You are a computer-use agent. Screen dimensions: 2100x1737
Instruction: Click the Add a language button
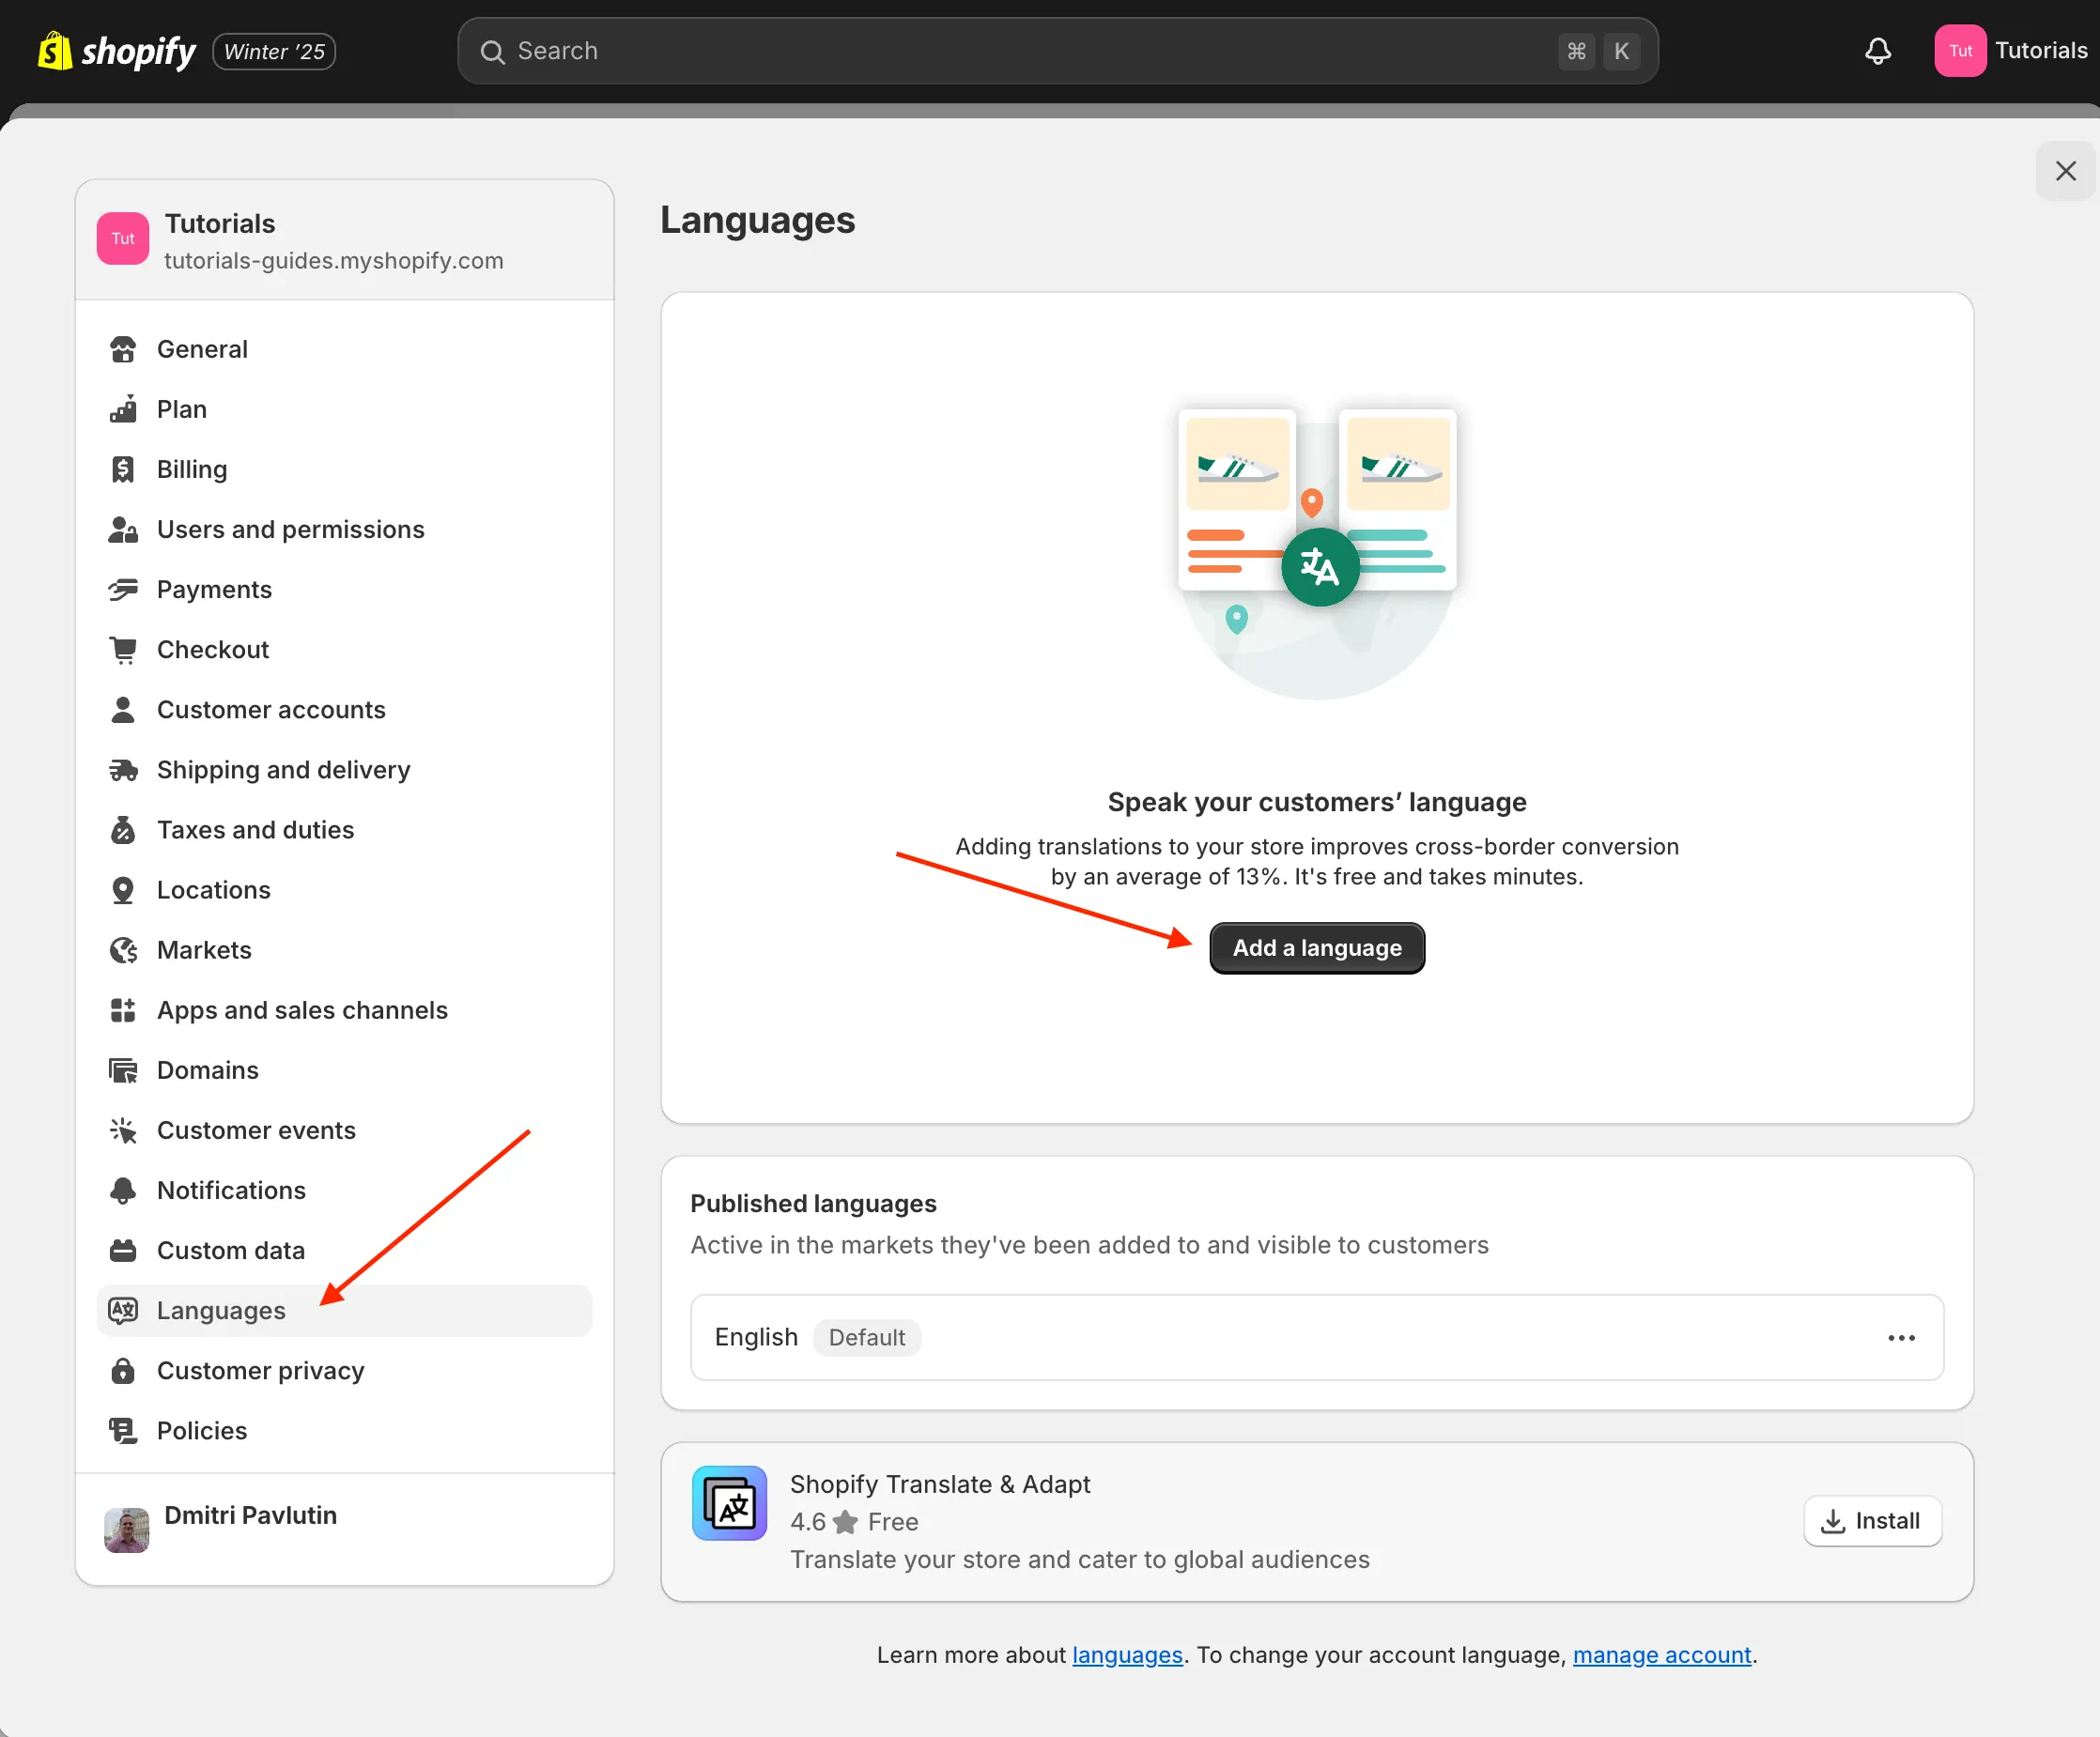(x=1316, y=948)
